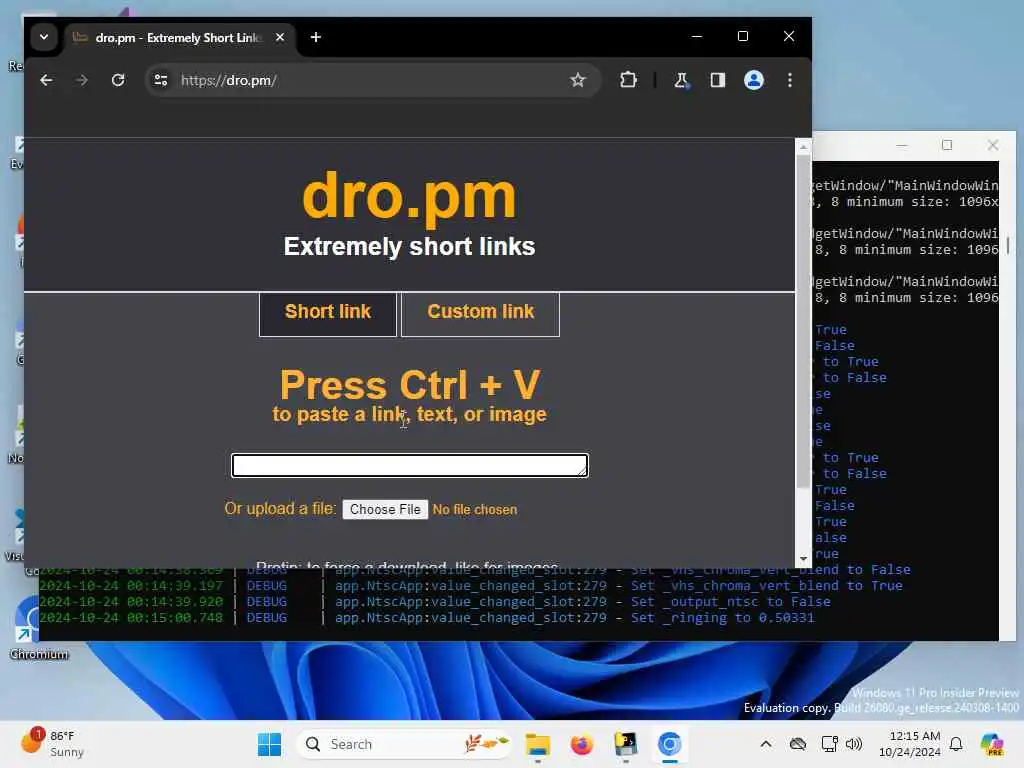Close the dro.pm tab

[280, 37]
